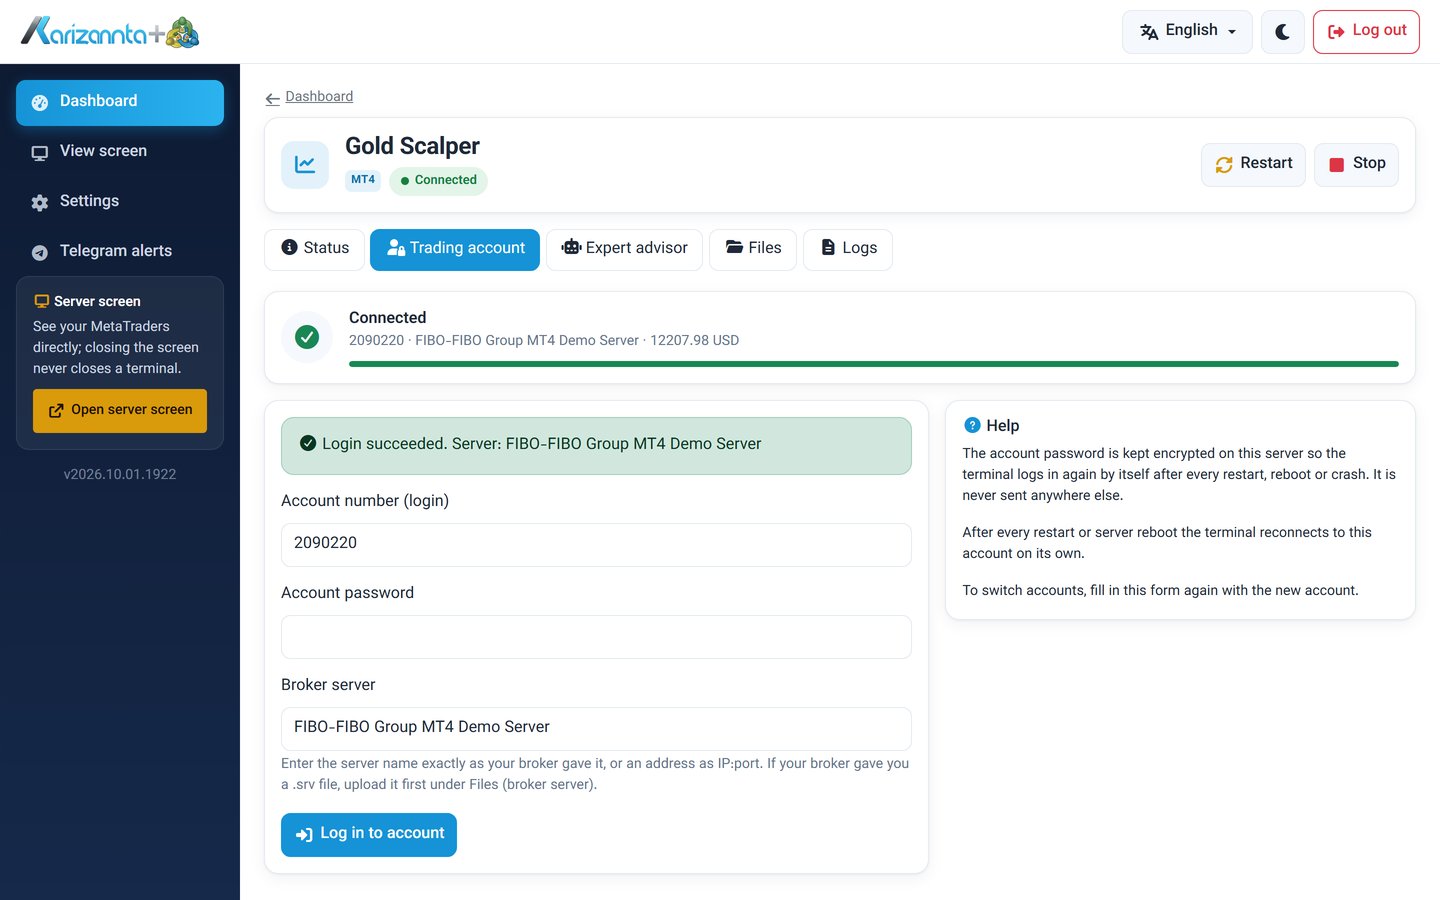Focus the Account password field
The height and width of the screenshot is (900, 1440).
[596, 637]
